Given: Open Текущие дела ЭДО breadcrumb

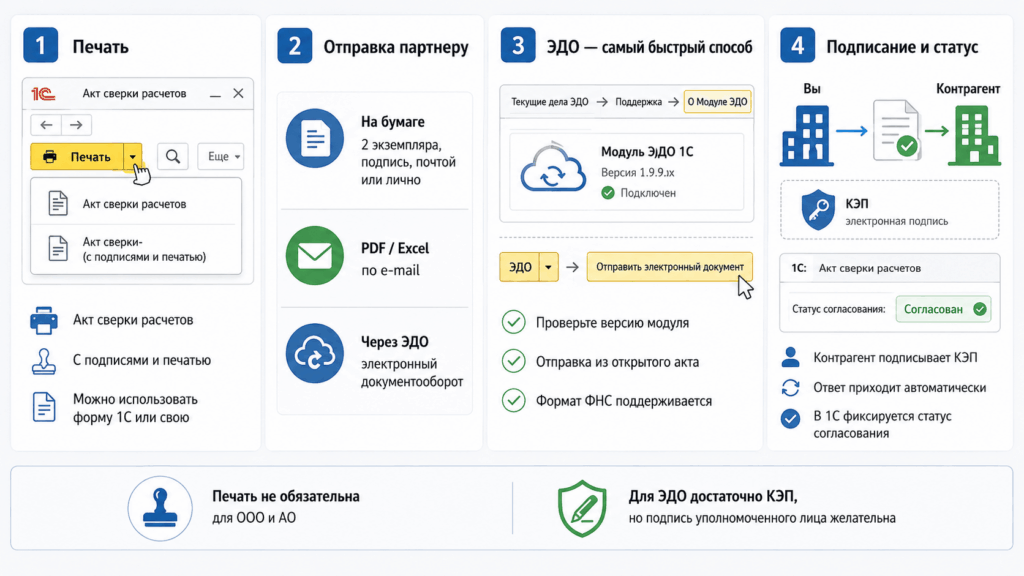Looking at the screenshot, I should click(x=549, y=102).
